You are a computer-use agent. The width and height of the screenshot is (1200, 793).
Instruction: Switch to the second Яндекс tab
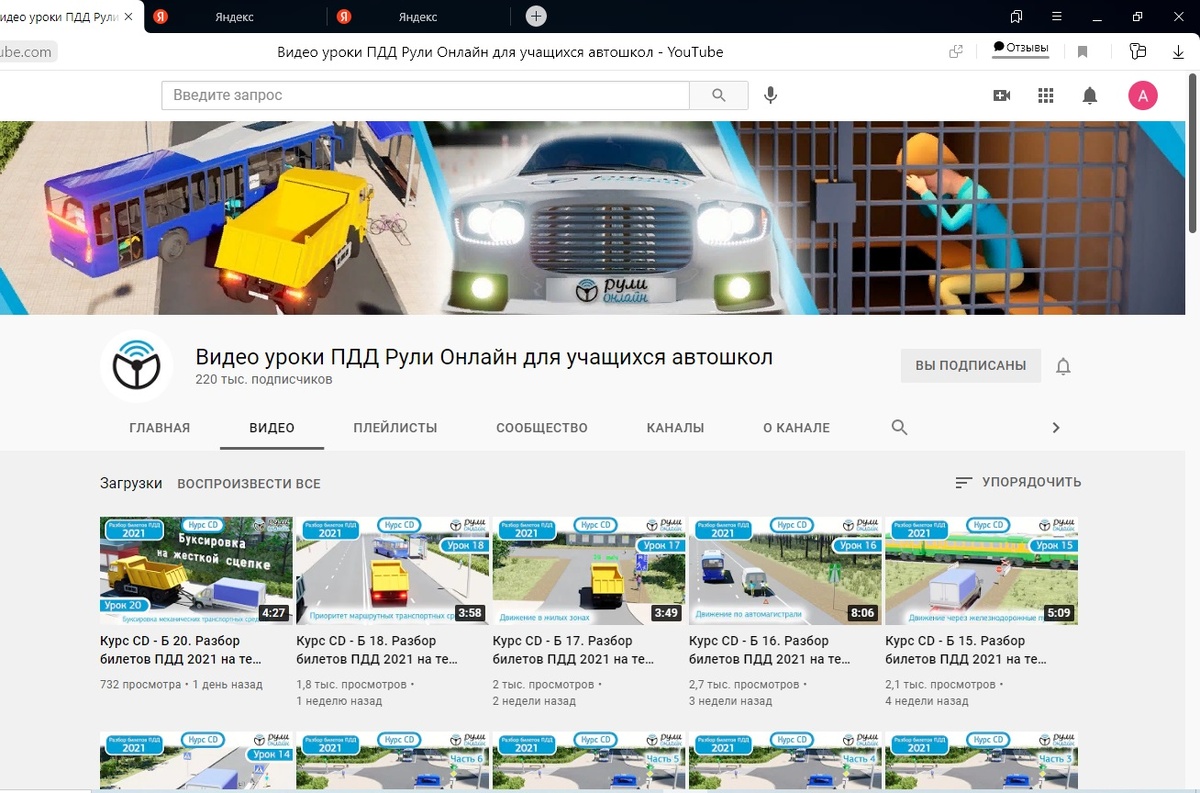tap(418, 17)
